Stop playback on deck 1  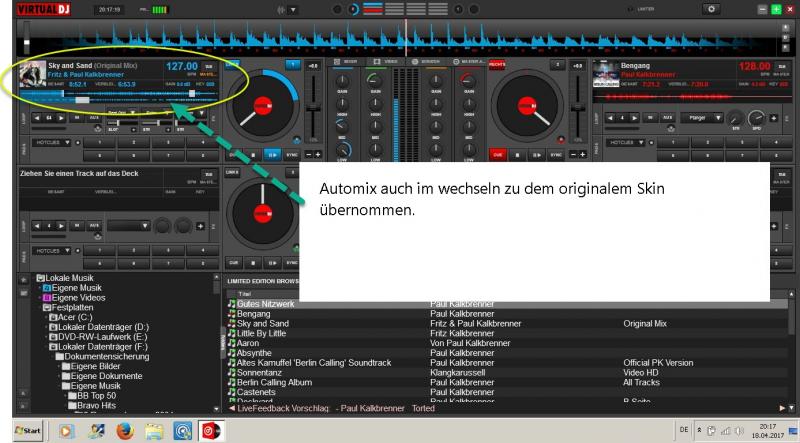click(253, 155)
